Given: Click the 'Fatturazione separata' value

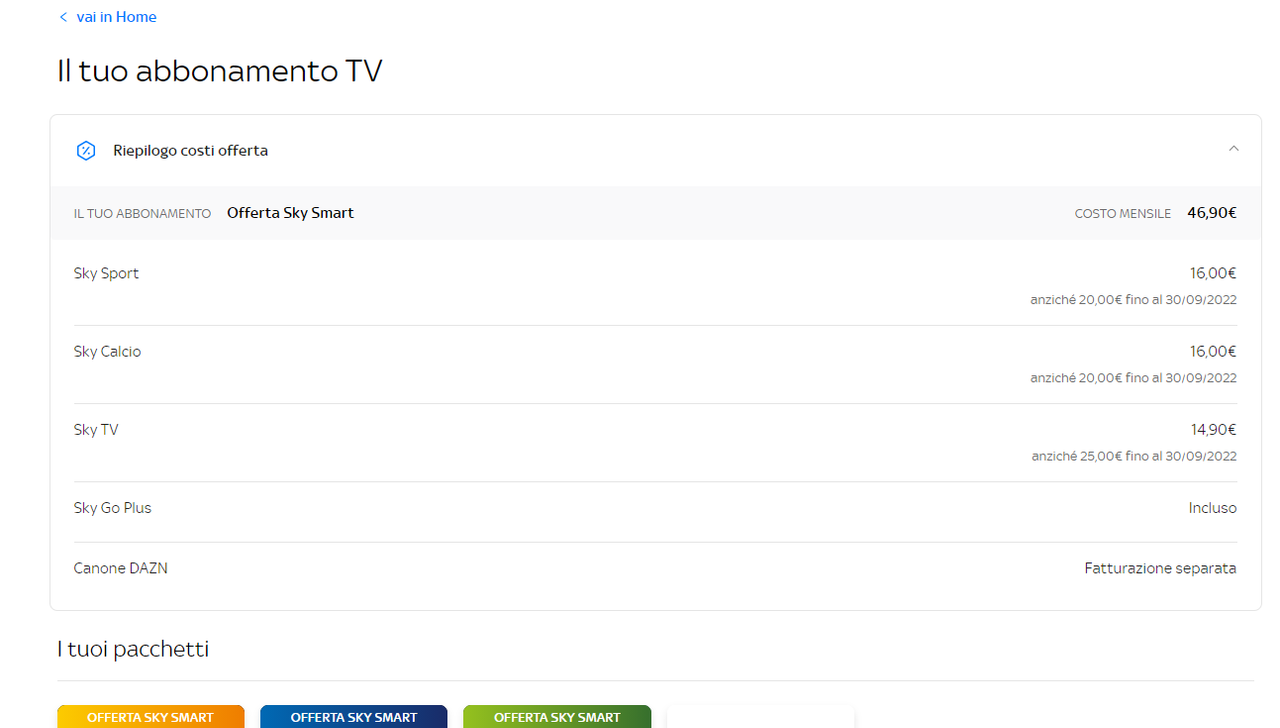Looking at the screenshot, I should [x=1160, y=568].
